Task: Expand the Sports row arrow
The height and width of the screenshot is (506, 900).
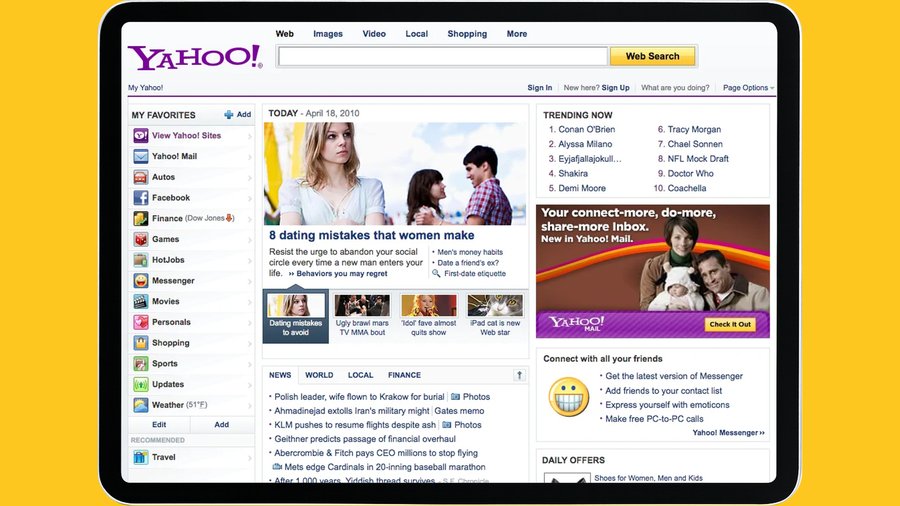Action: [250, 364]
